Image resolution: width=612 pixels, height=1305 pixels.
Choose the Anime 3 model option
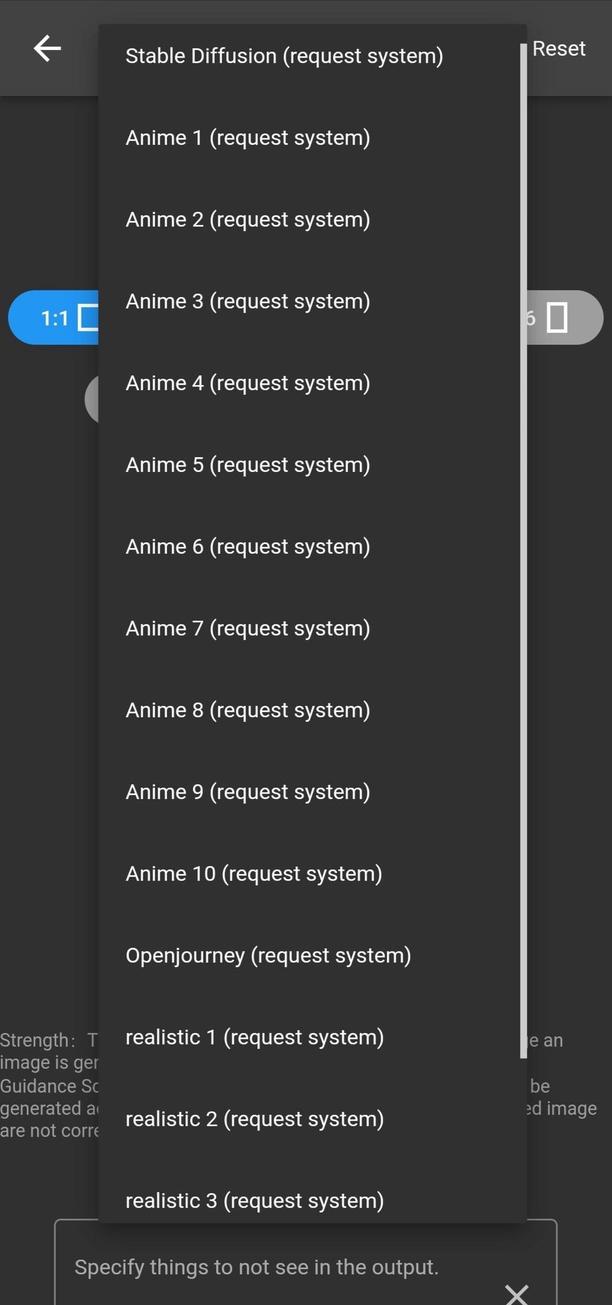click(248, 302)
